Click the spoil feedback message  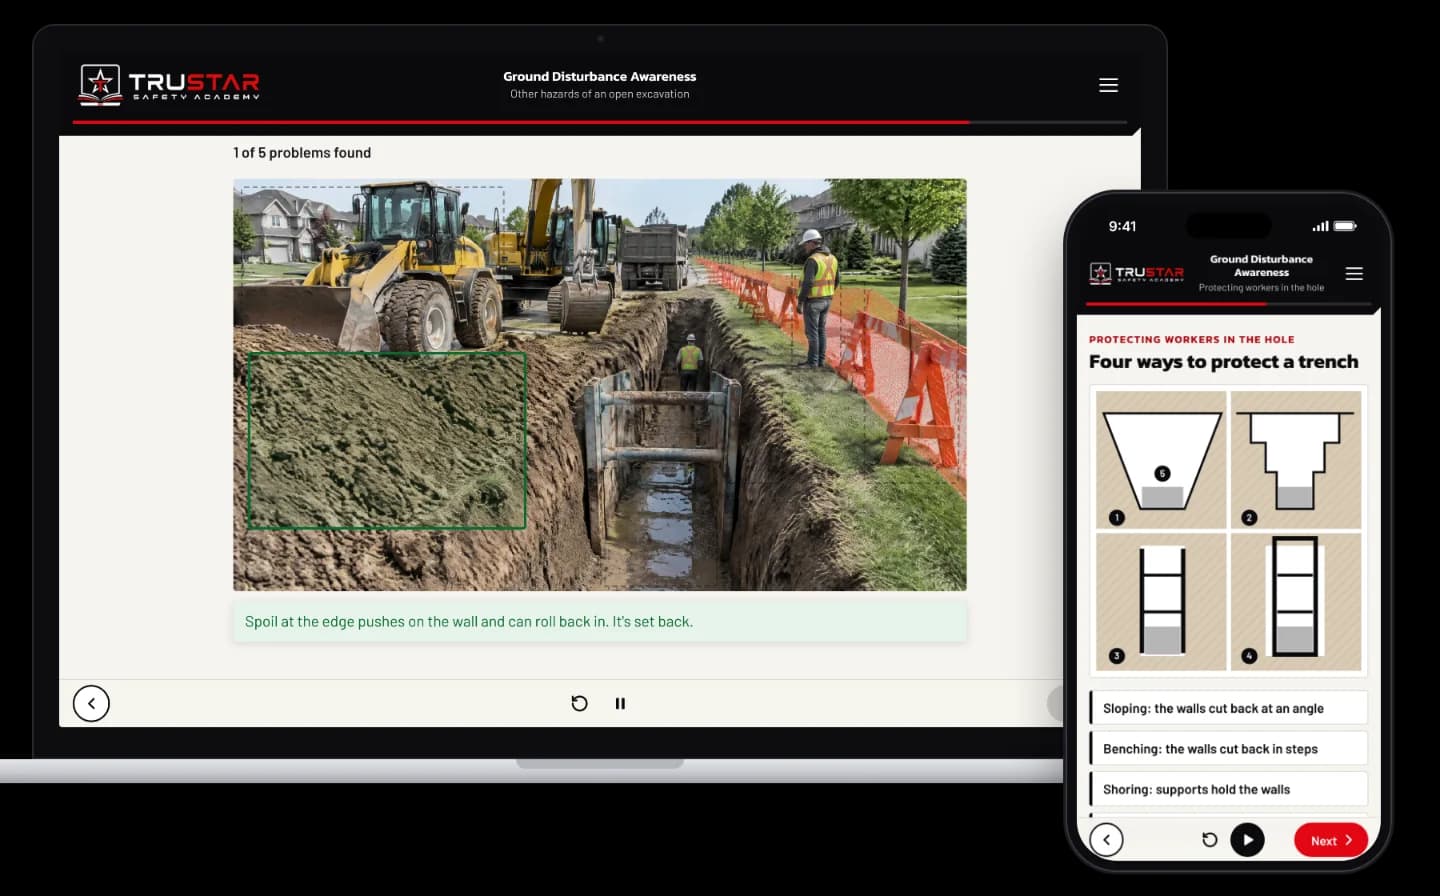(x=600, y=621)
